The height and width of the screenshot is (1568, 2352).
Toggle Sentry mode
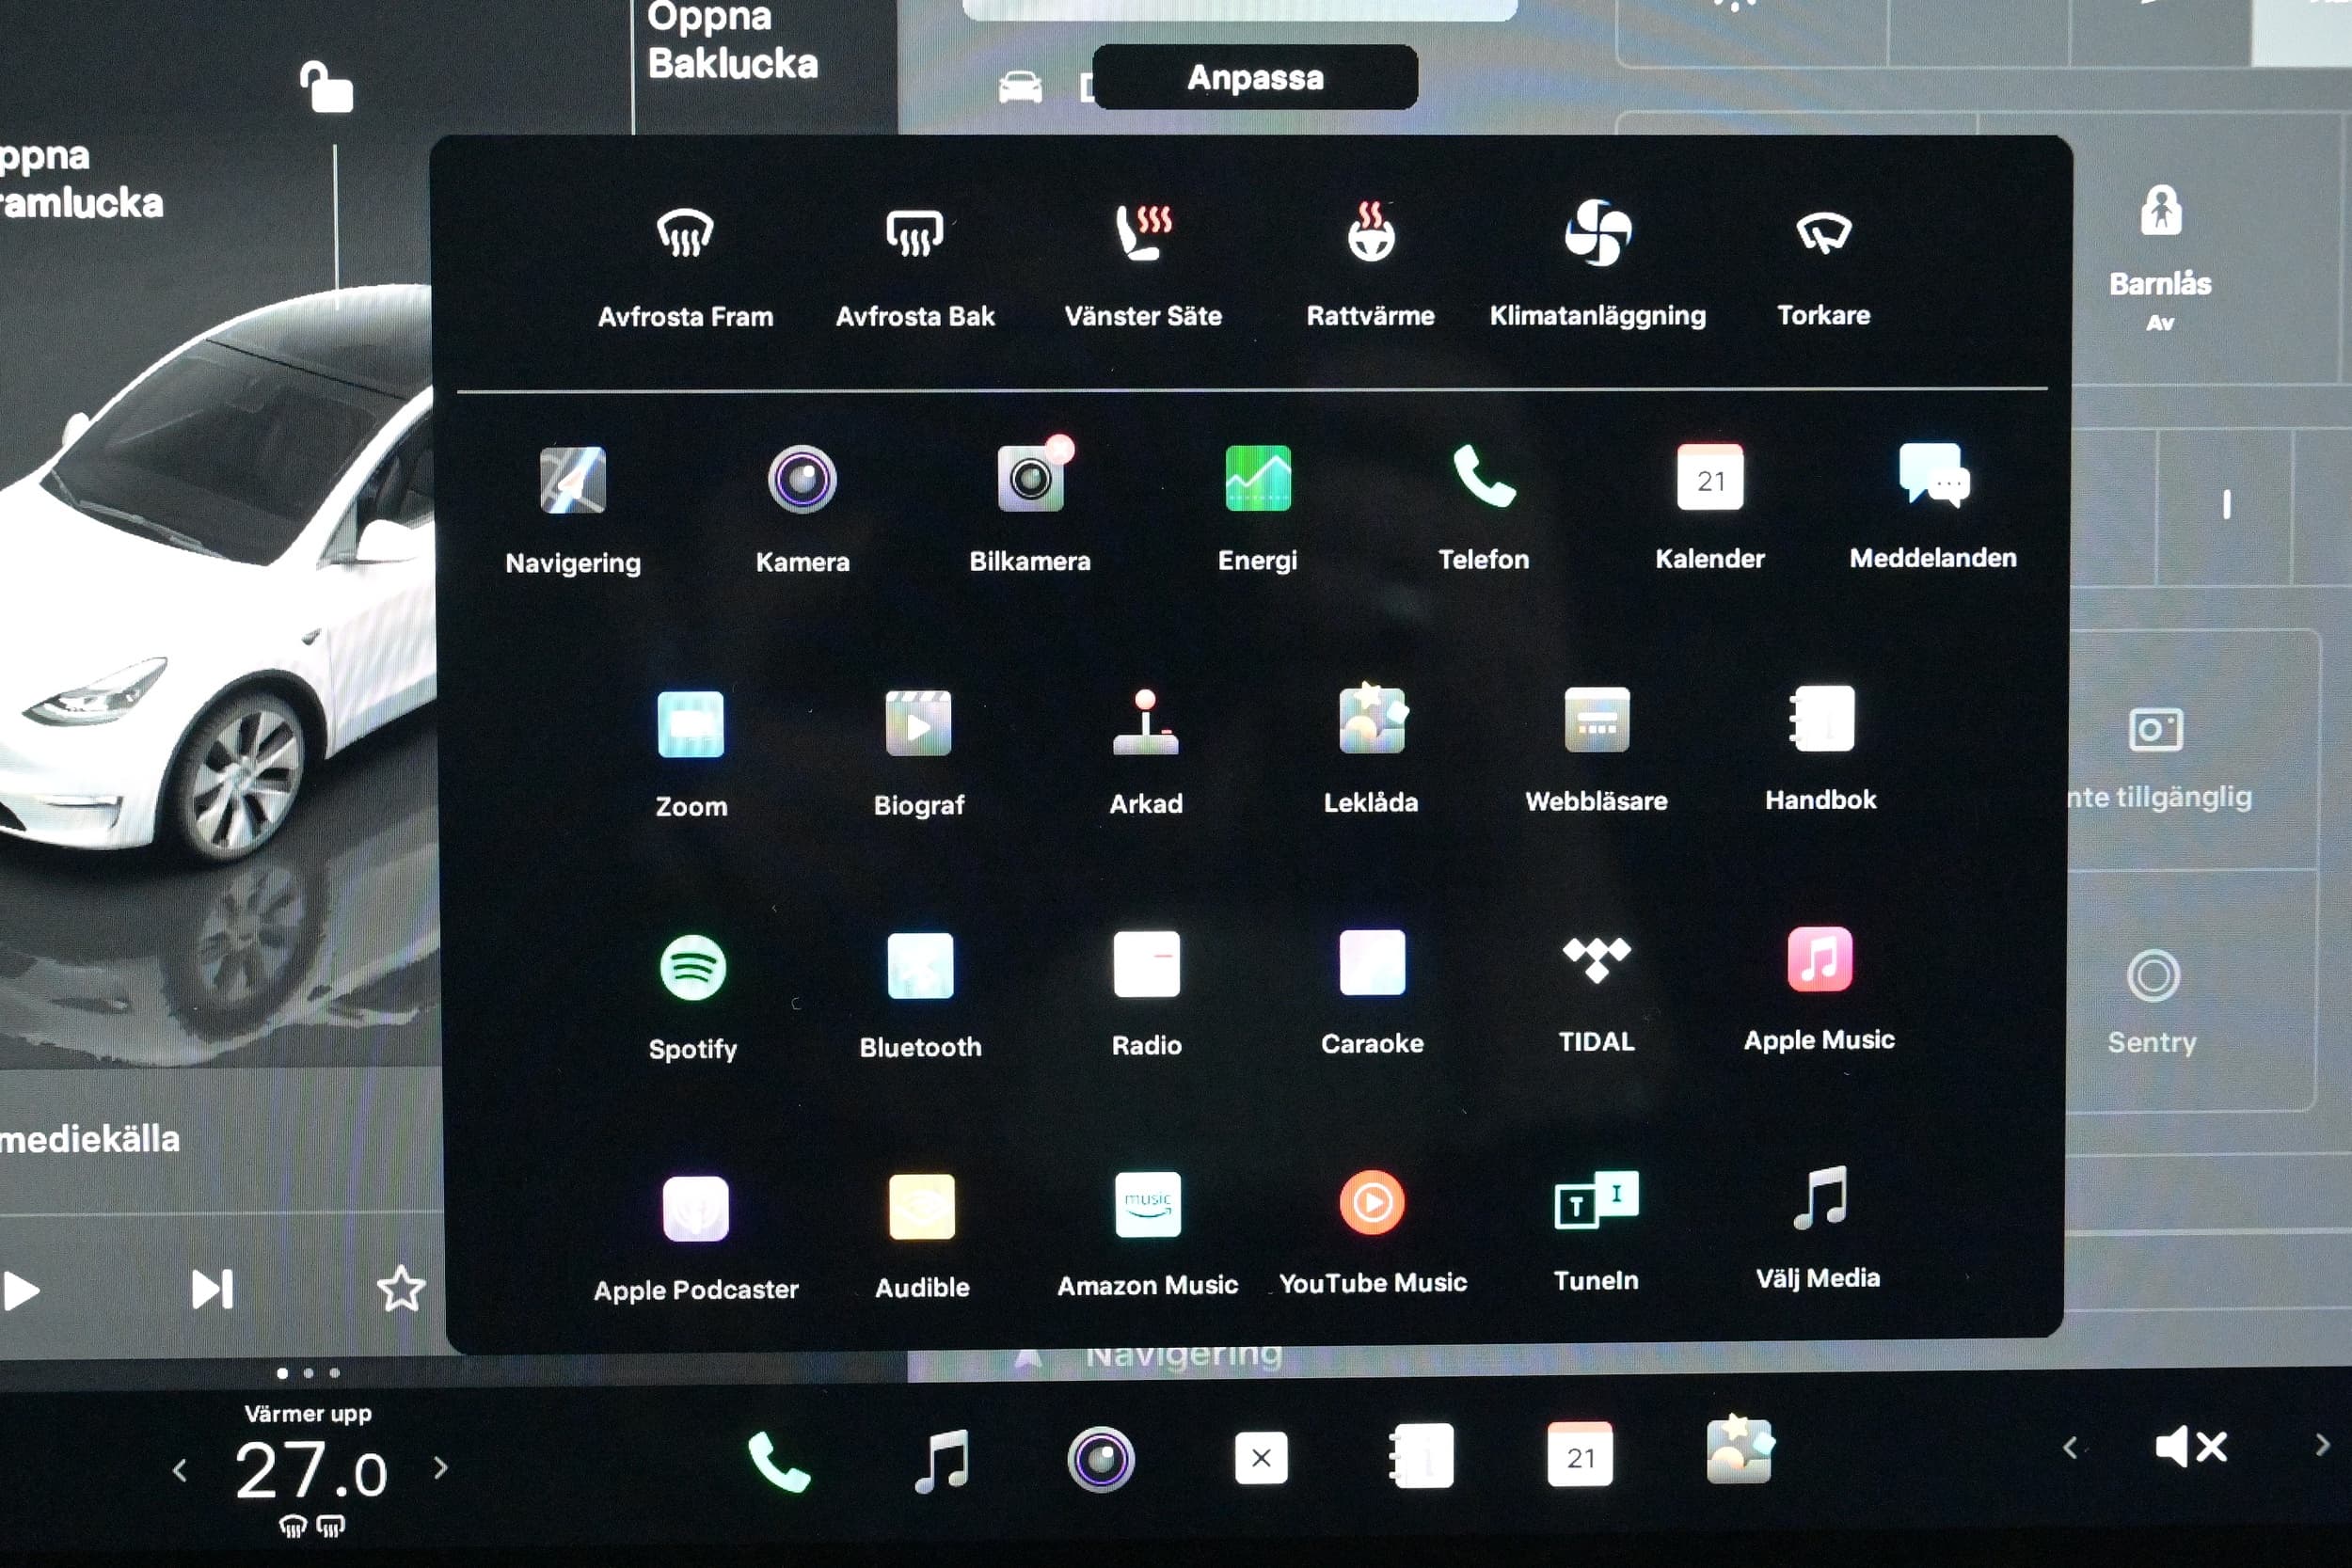click(x=2152, y=977)
